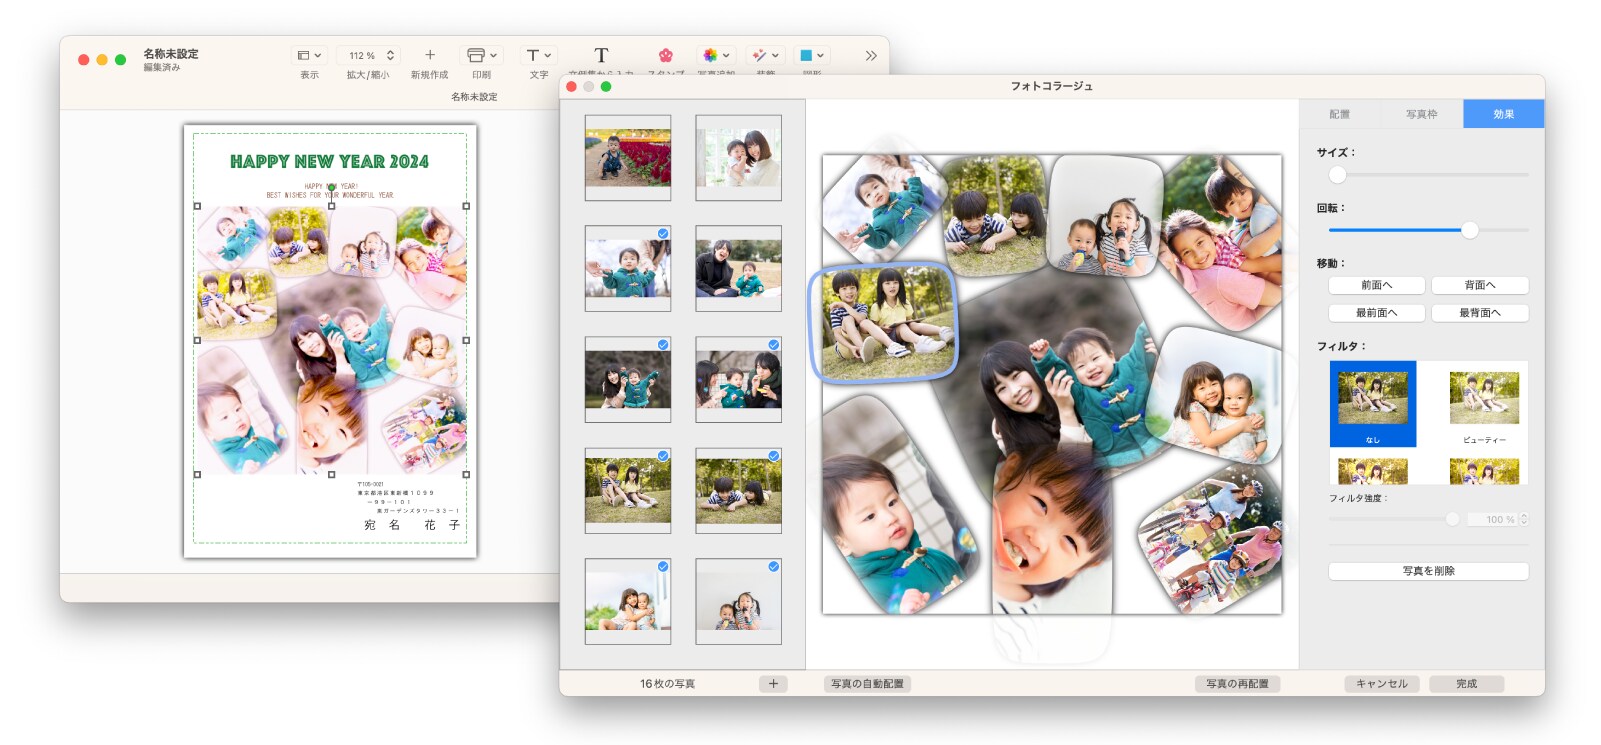Select the 文字 small T text tool
This screenshot has height=745, width=1601.
click(x=533, y=56)
